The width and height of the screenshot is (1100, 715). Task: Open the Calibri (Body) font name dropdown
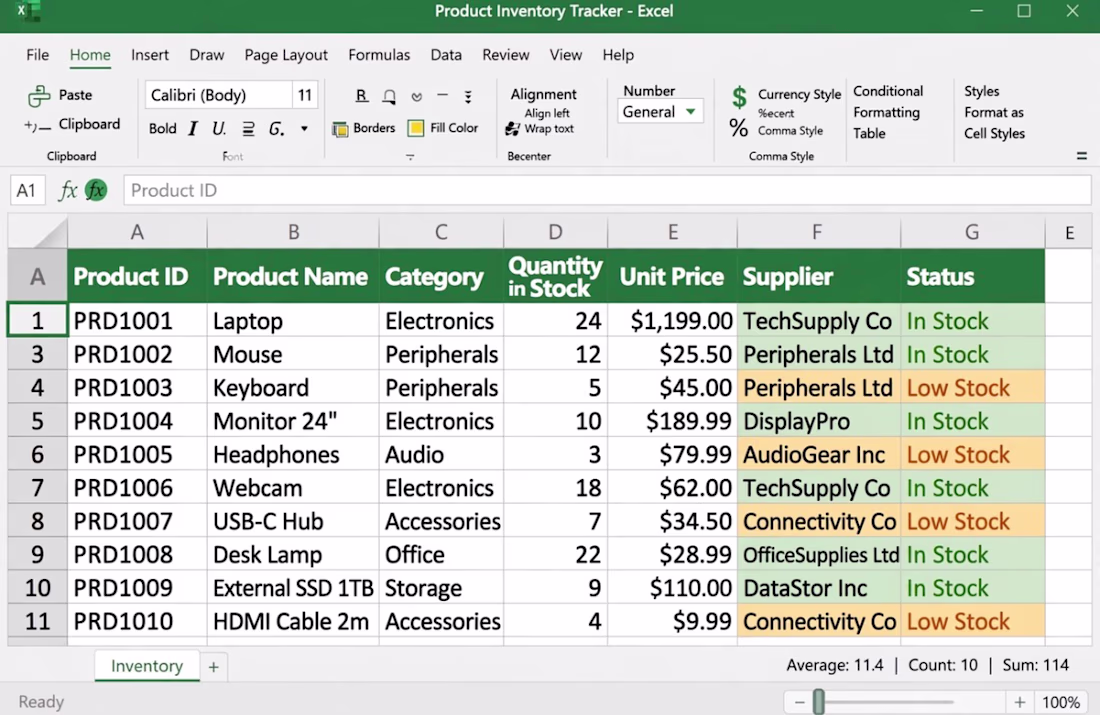[218, 95]
